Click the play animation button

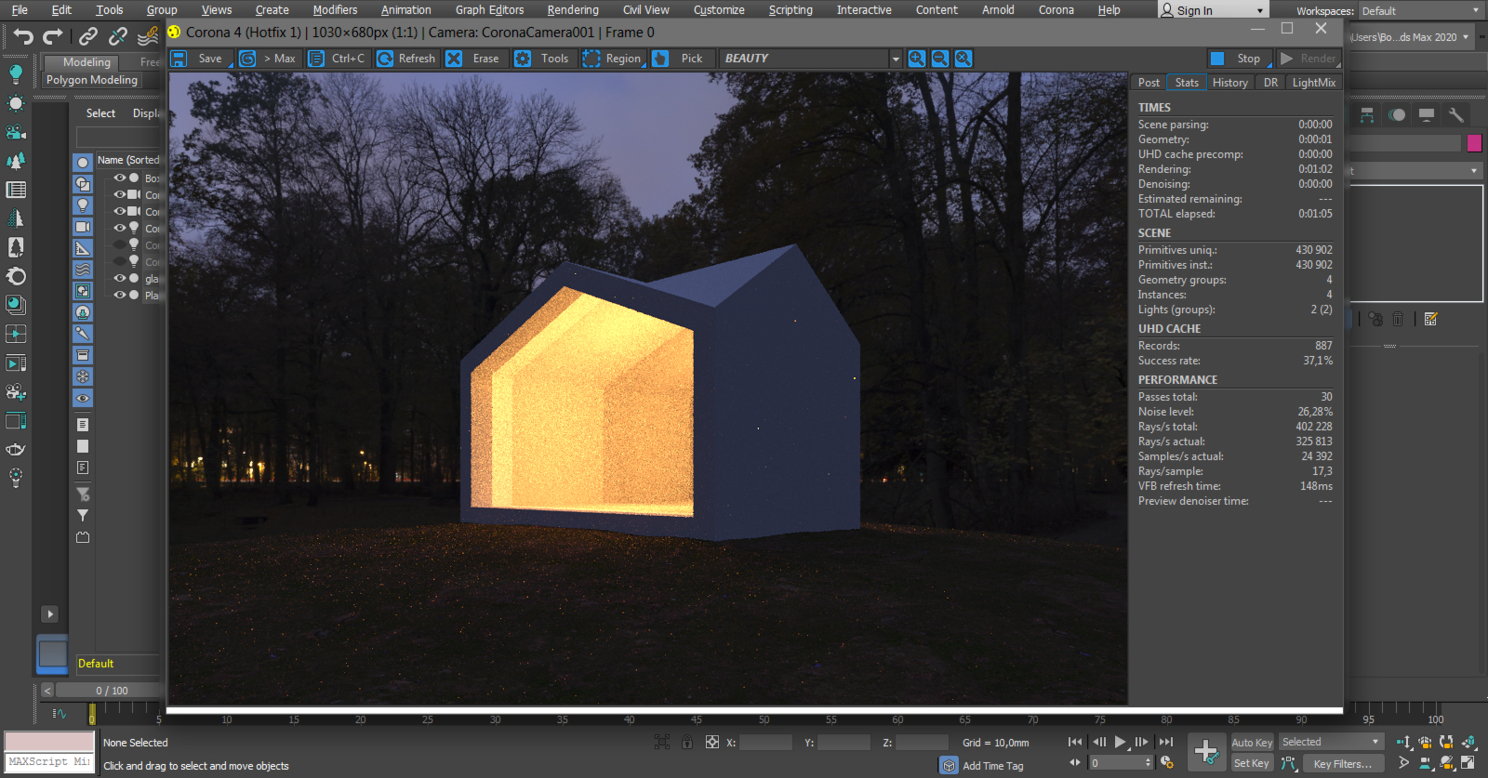coord(1120,742)
